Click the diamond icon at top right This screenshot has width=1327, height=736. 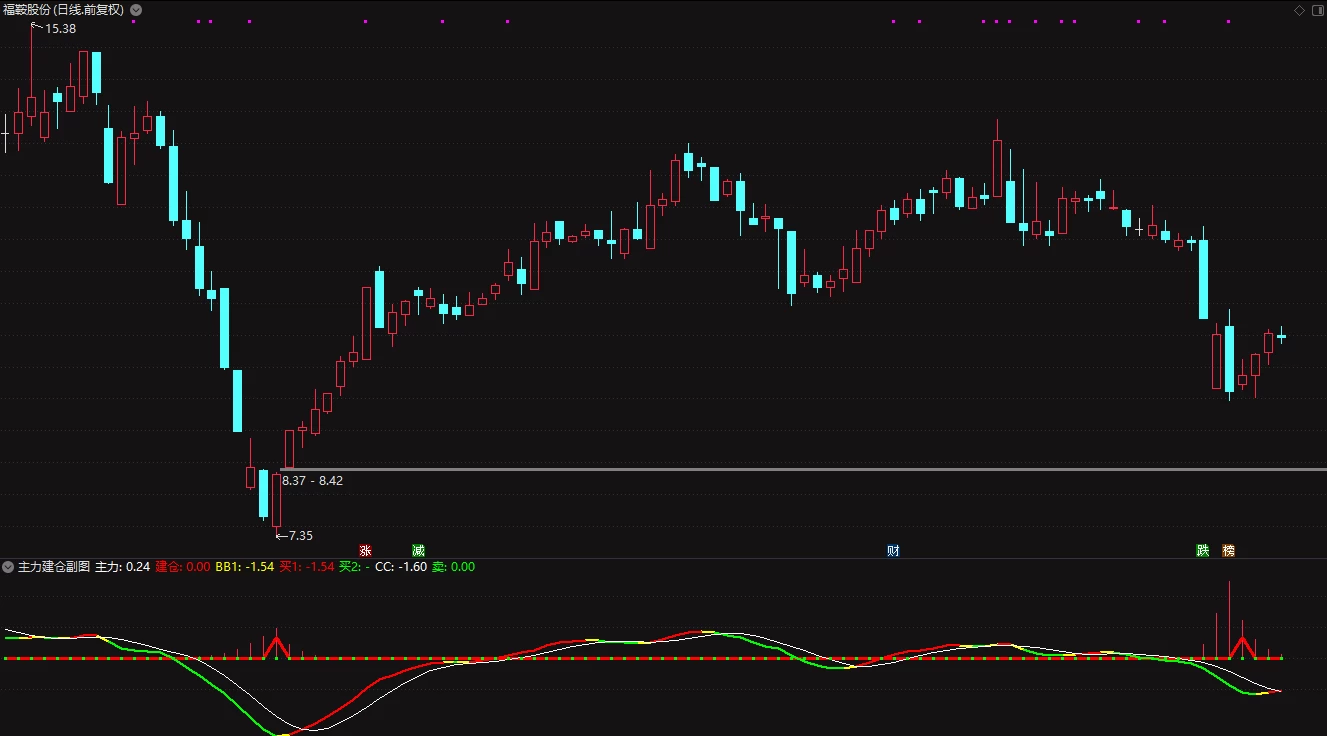[x=1299, y=10]
